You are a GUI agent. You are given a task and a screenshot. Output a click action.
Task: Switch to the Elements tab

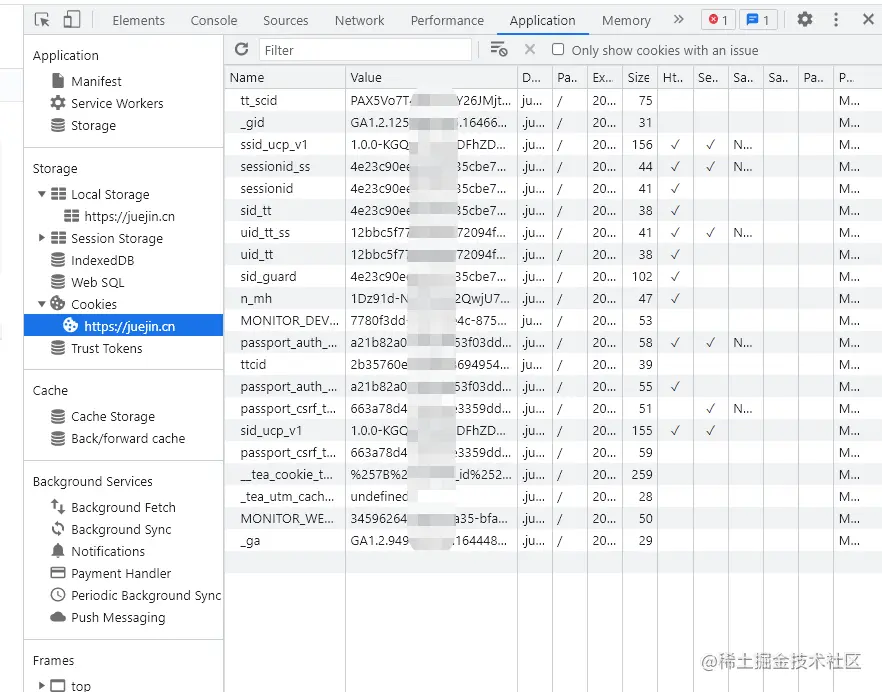(x=138, y=21)
